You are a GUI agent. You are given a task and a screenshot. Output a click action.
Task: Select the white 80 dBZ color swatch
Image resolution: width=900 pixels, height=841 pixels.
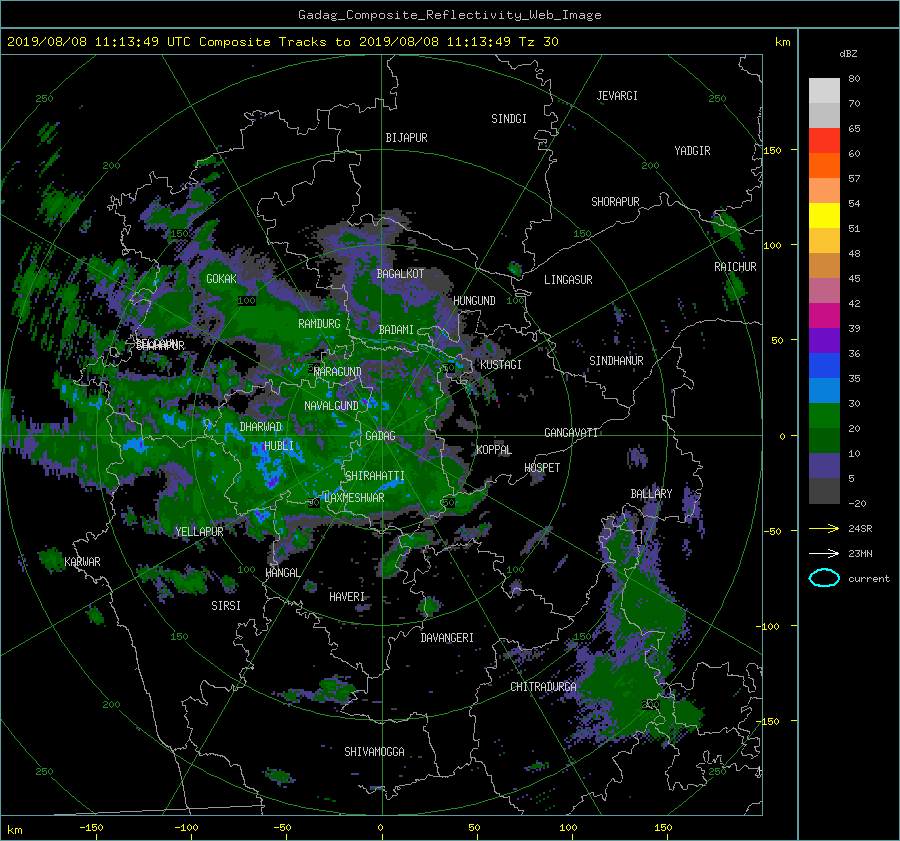(824, 90)
